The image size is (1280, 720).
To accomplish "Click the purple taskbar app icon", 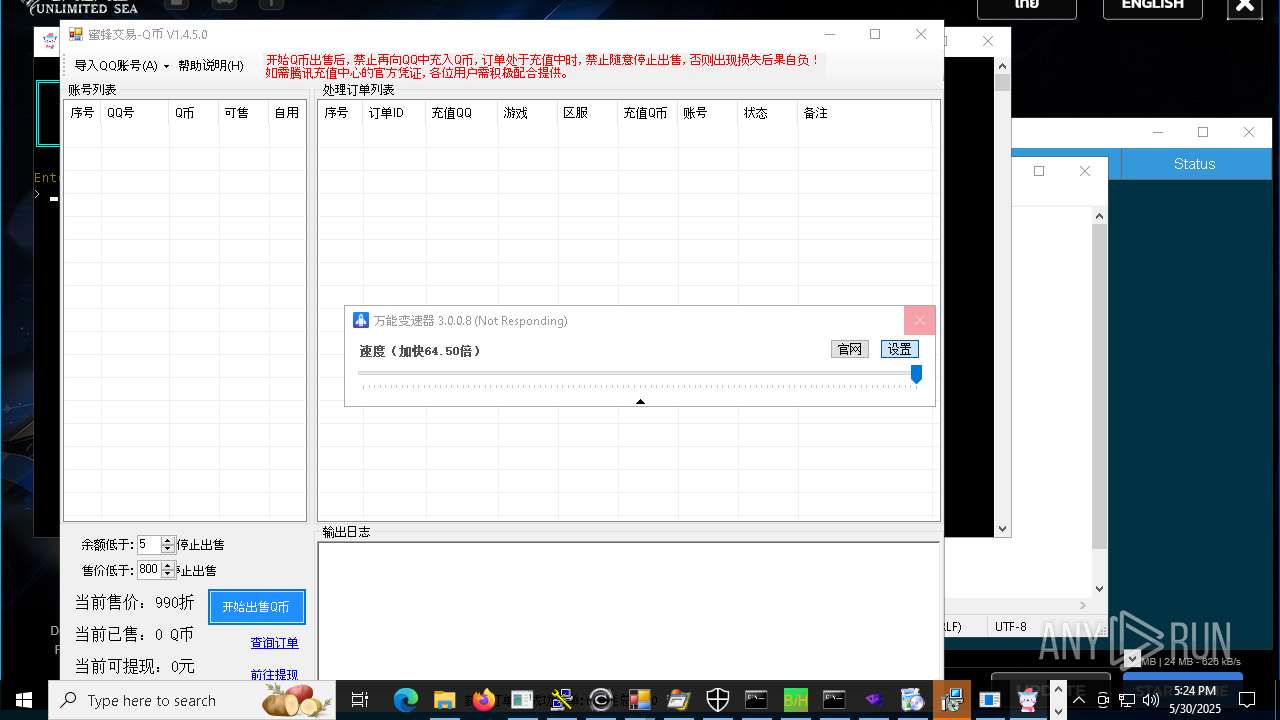I will coord(873,700).
